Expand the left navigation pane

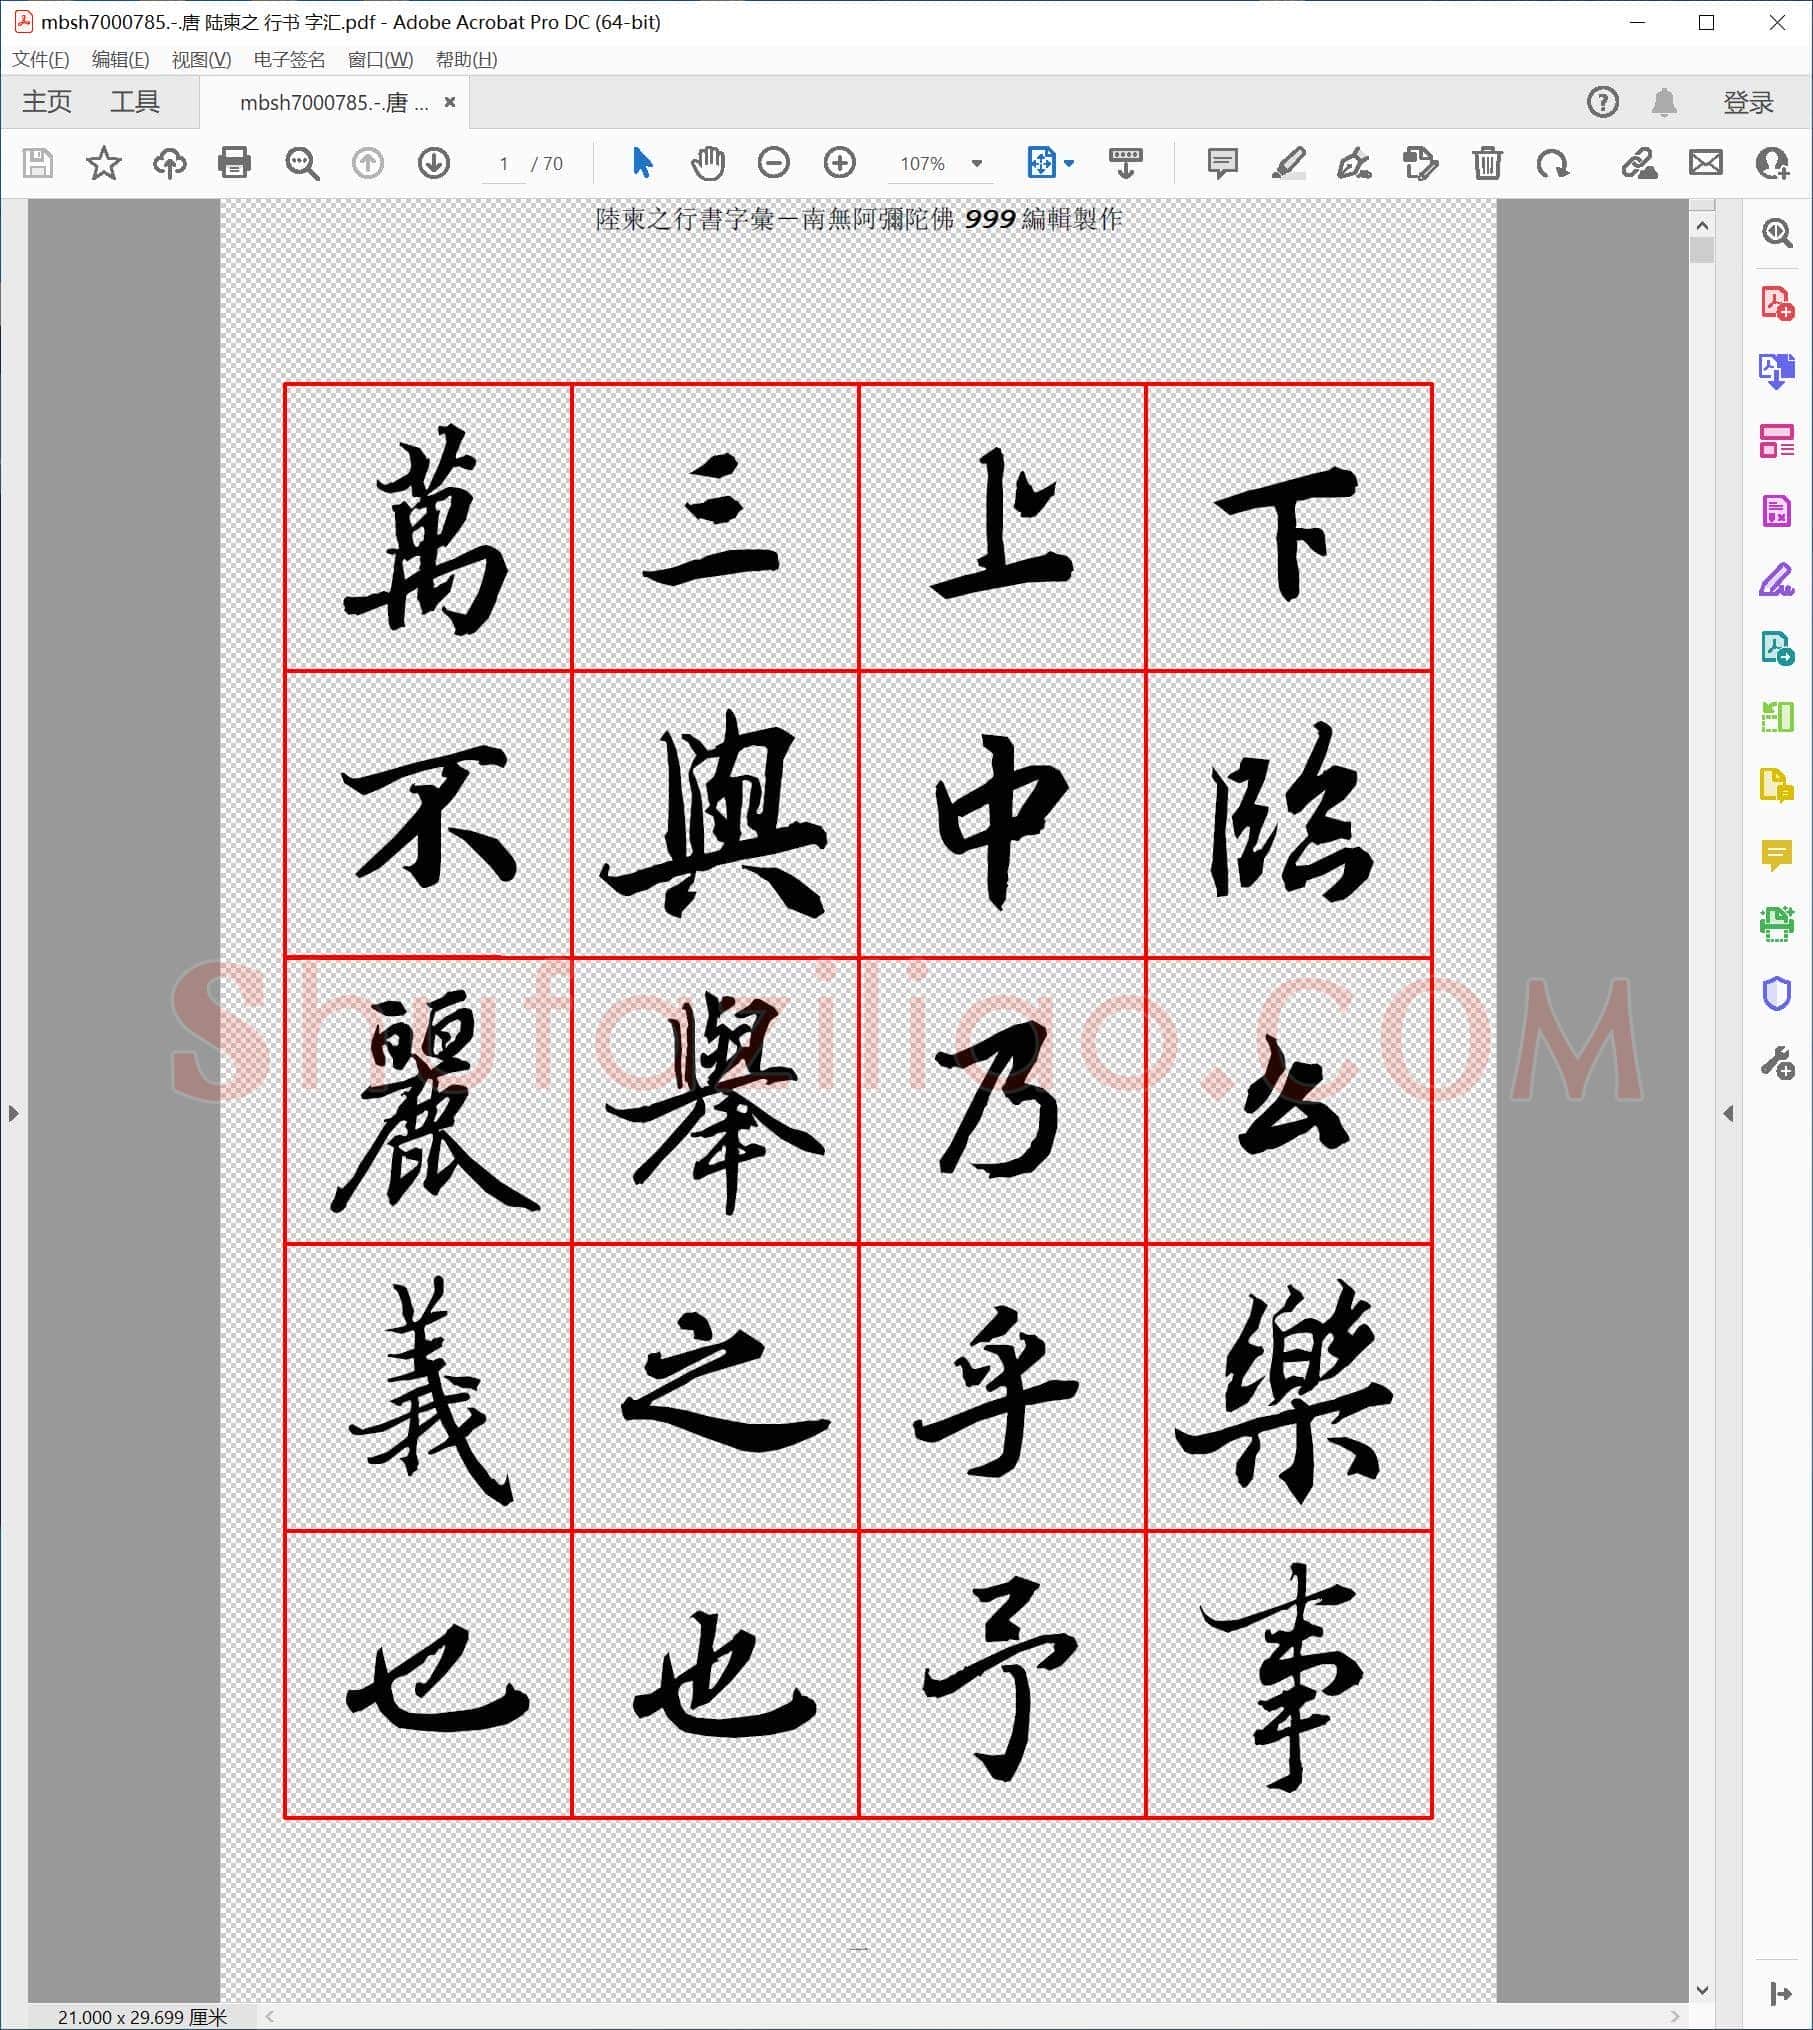tap(13, 1113)
